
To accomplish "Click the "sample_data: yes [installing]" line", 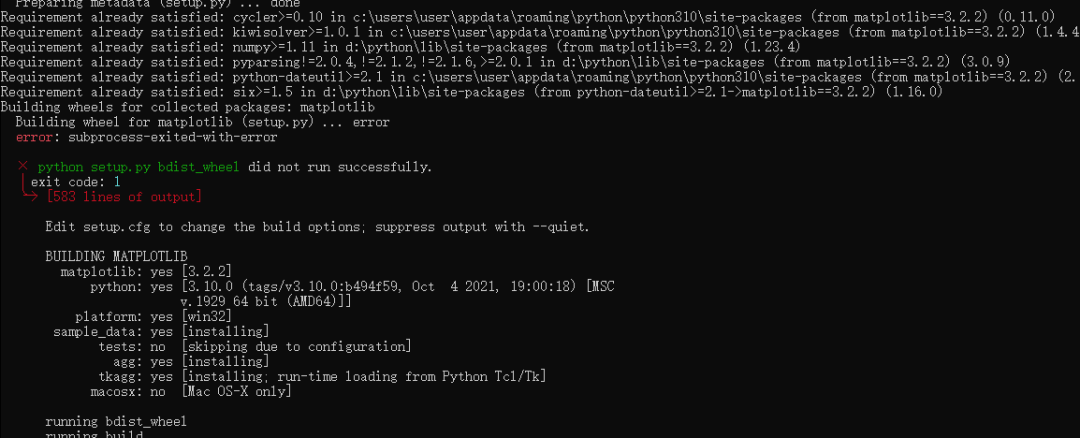I will (160, 331).
